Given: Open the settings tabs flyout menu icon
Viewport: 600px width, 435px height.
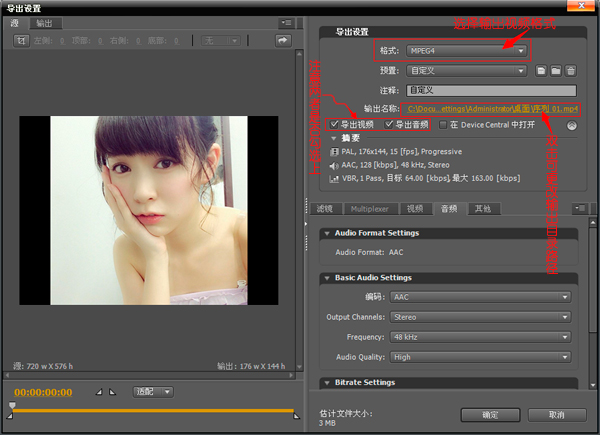Looking at the screenshot, I should tap(580, 209).
